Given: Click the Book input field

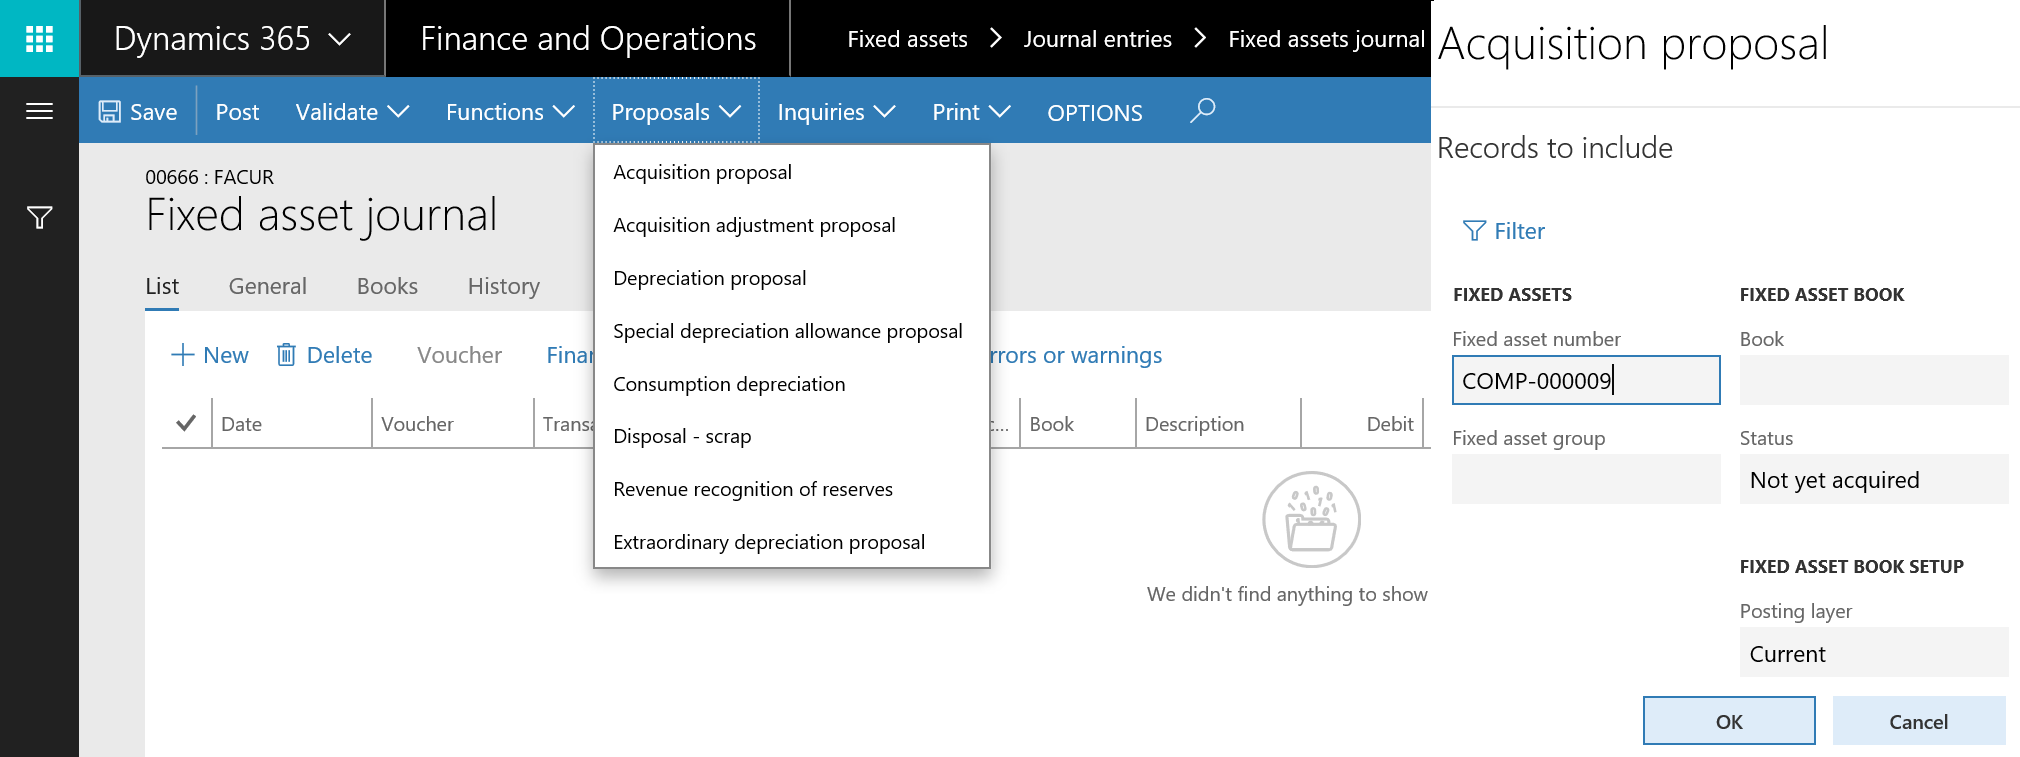Looking at the screenshot, I should 1874,380.
